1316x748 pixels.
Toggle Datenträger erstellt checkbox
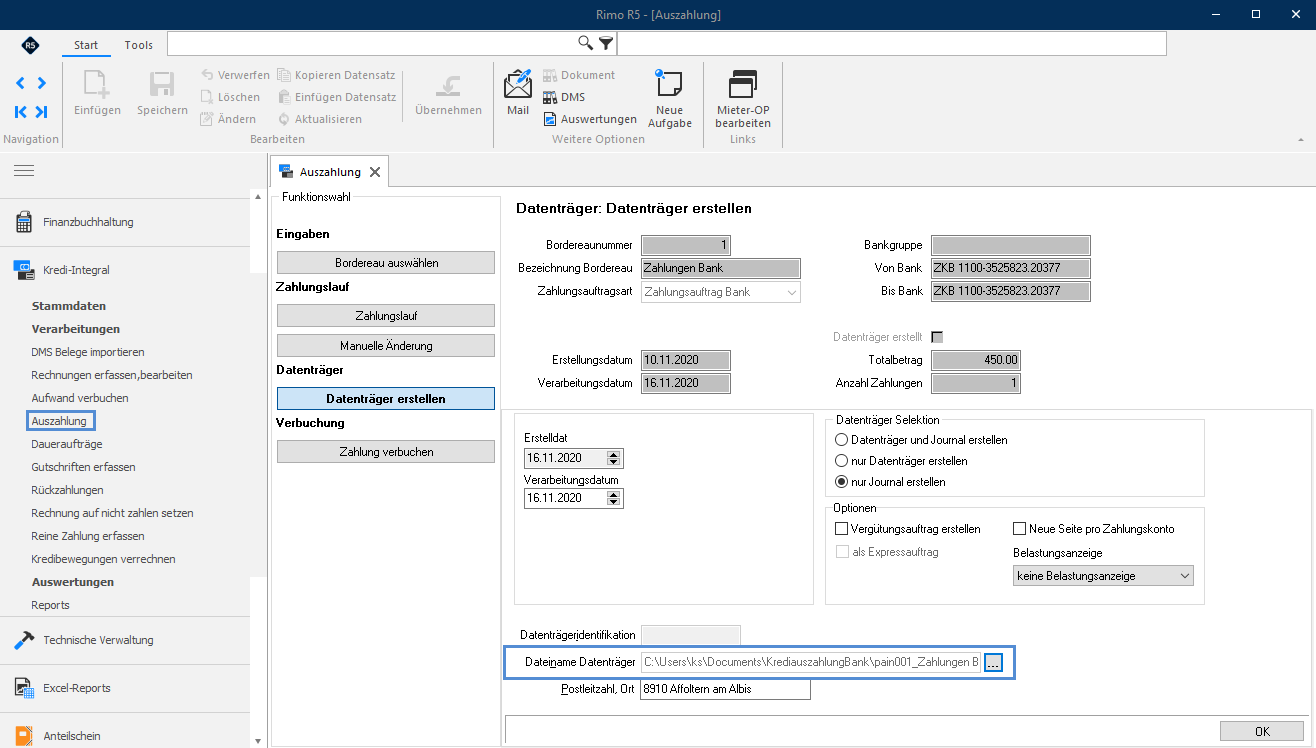coord(937,337)
